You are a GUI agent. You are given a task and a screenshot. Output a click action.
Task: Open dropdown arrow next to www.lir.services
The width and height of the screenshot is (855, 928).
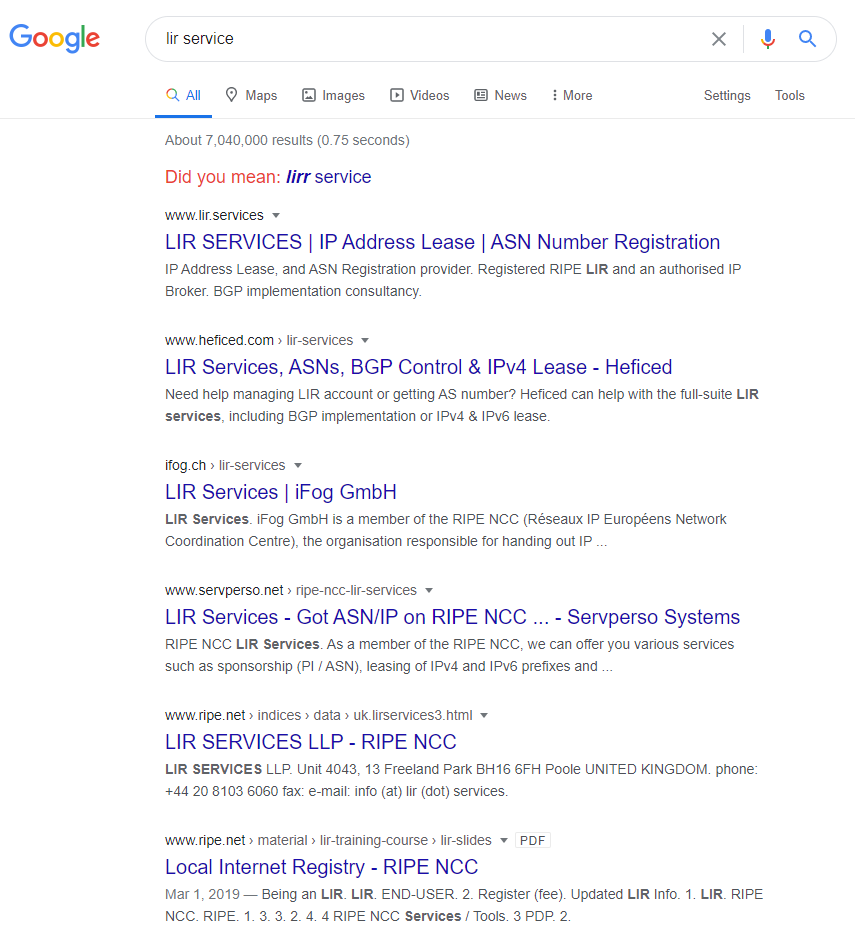coord(276,215)
